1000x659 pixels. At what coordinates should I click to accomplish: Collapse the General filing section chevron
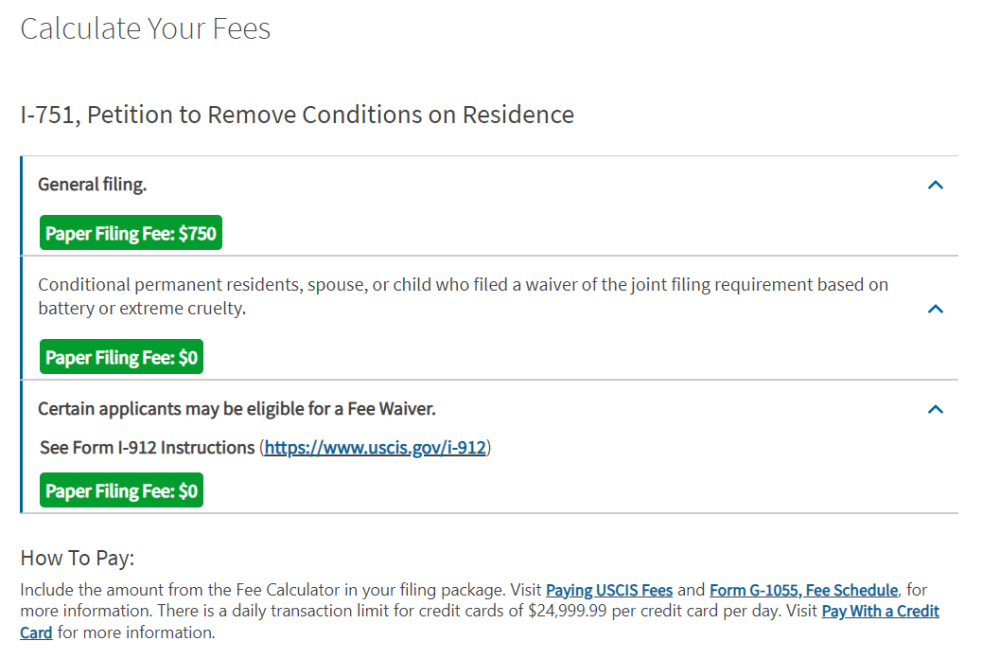pos(935,185)
